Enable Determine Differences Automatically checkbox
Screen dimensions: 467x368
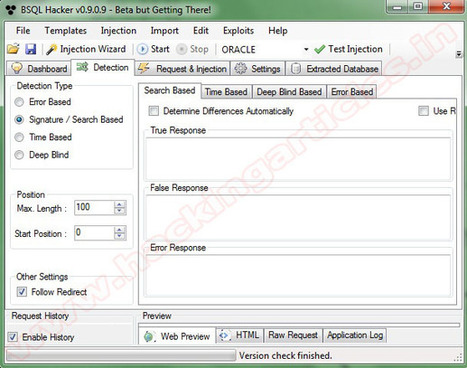[x=154, y=111]
